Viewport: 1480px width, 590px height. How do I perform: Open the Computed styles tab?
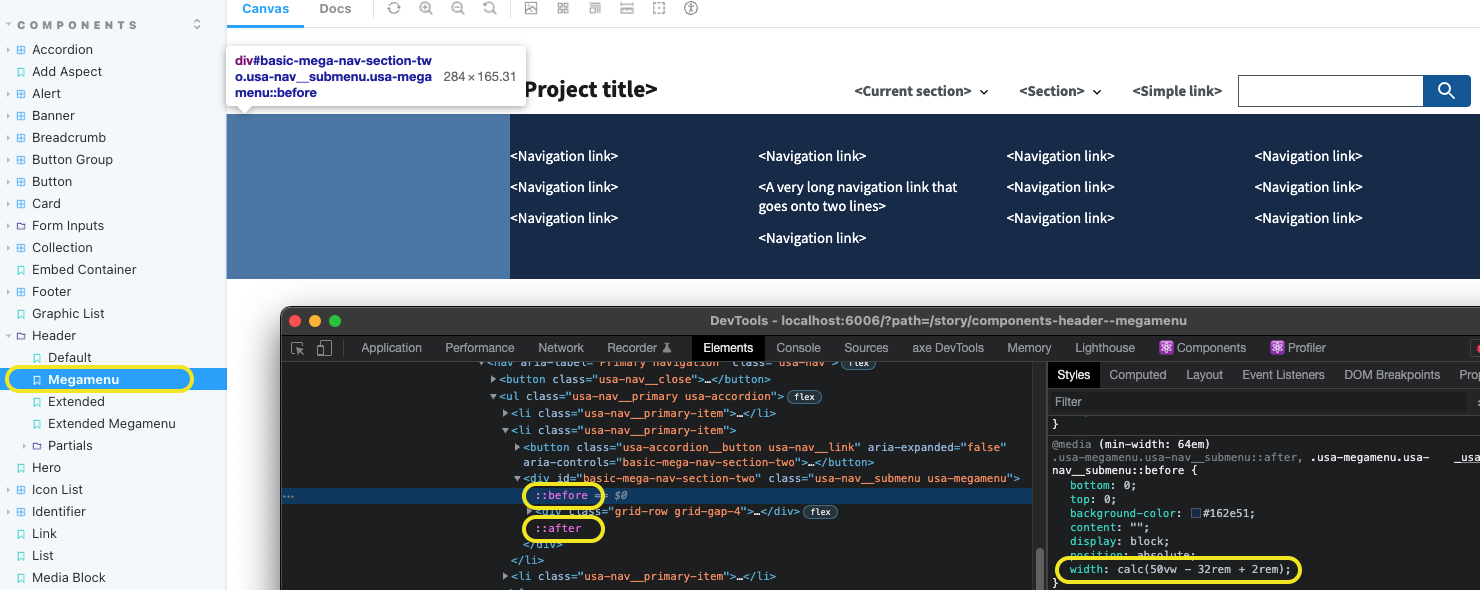tap(1138, 375)
